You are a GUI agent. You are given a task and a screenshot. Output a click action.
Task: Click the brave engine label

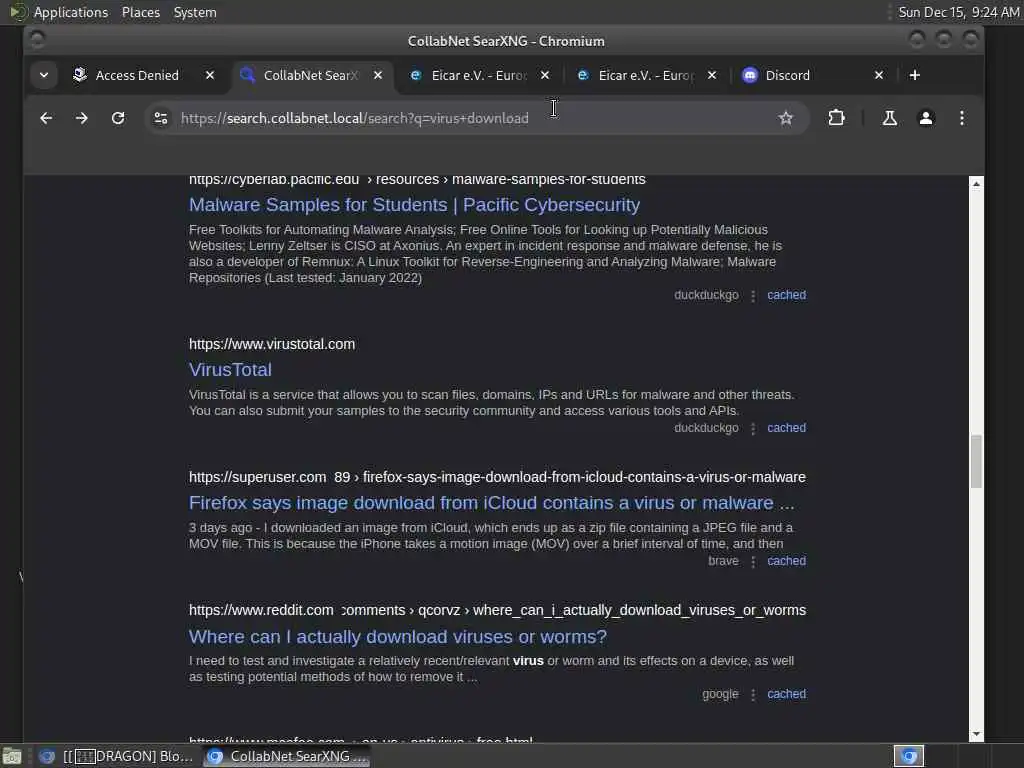[x=723, y=561]
